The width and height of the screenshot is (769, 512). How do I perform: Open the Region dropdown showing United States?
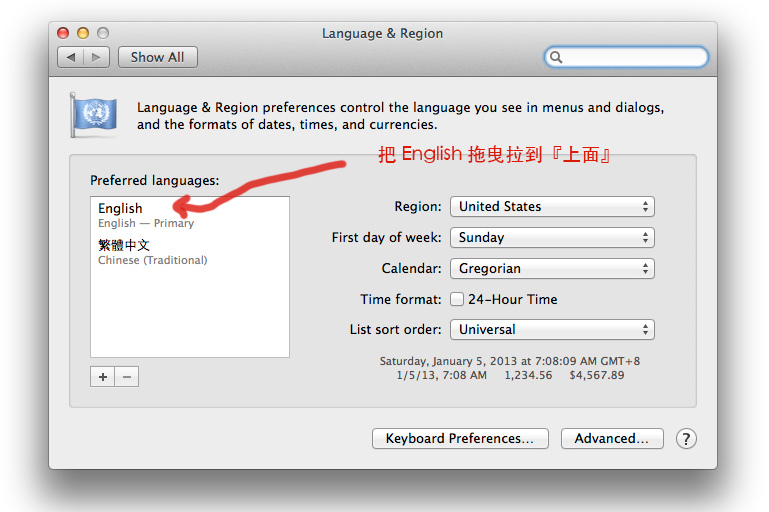click(x=552, y=206)
